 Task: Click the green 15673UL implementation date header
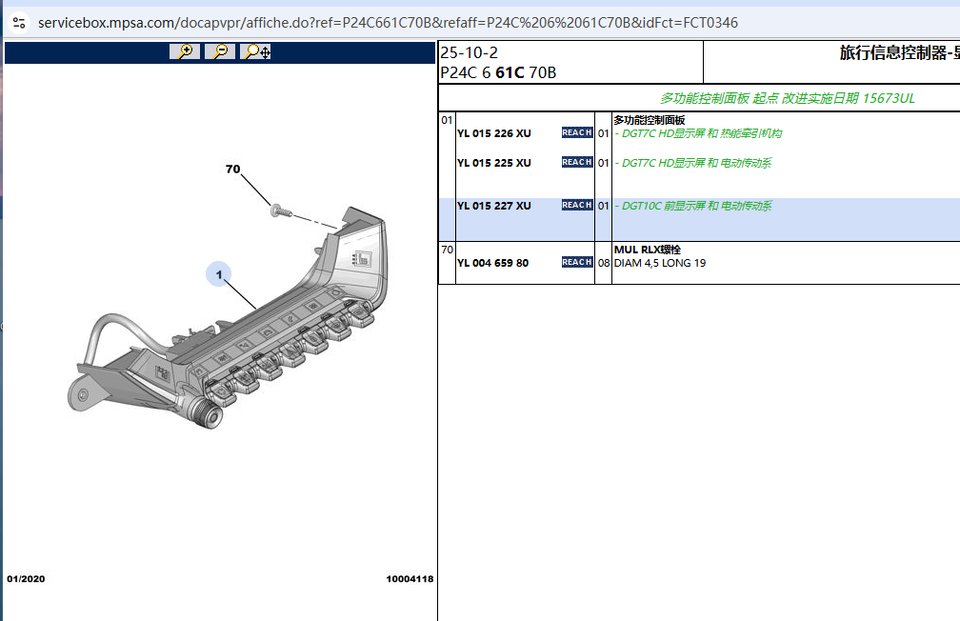[x=787, y=98]
